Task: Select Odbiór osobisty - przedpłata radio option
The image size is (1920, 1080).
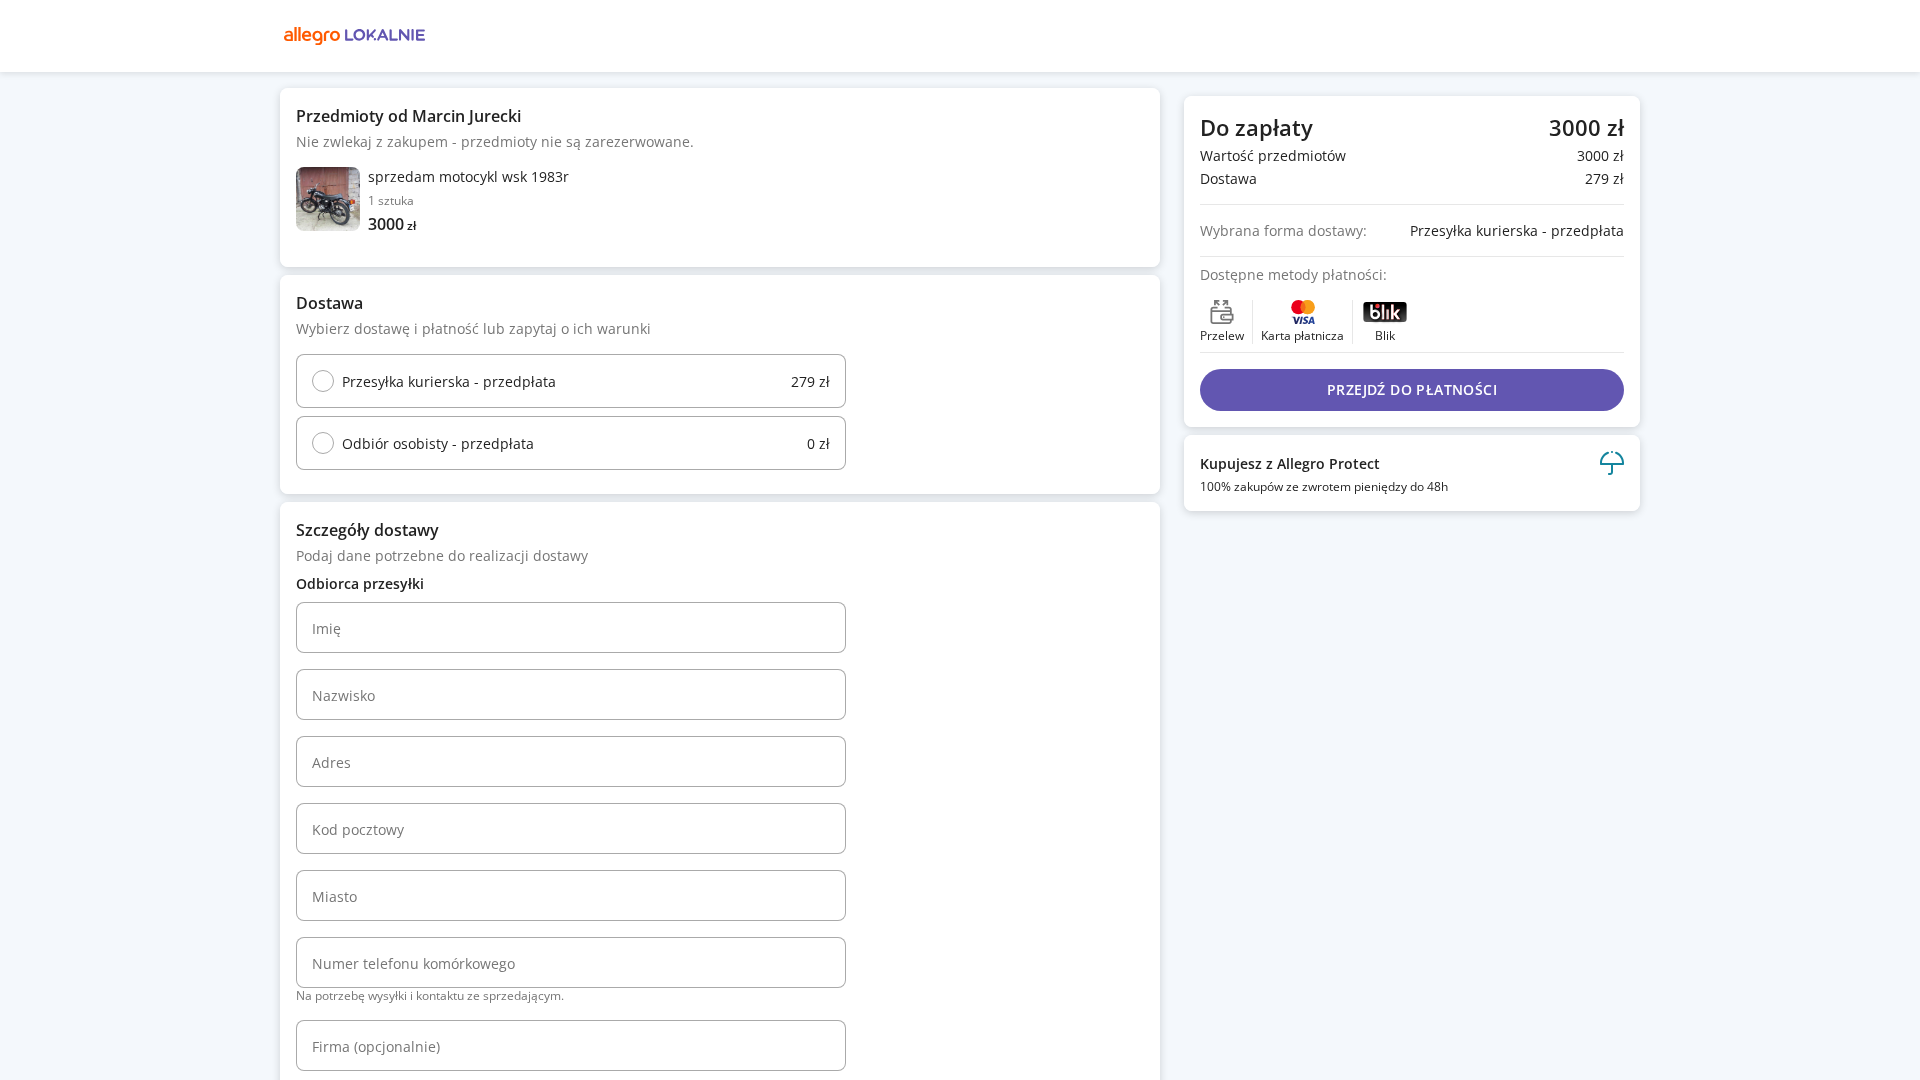Action: (323, 443)
